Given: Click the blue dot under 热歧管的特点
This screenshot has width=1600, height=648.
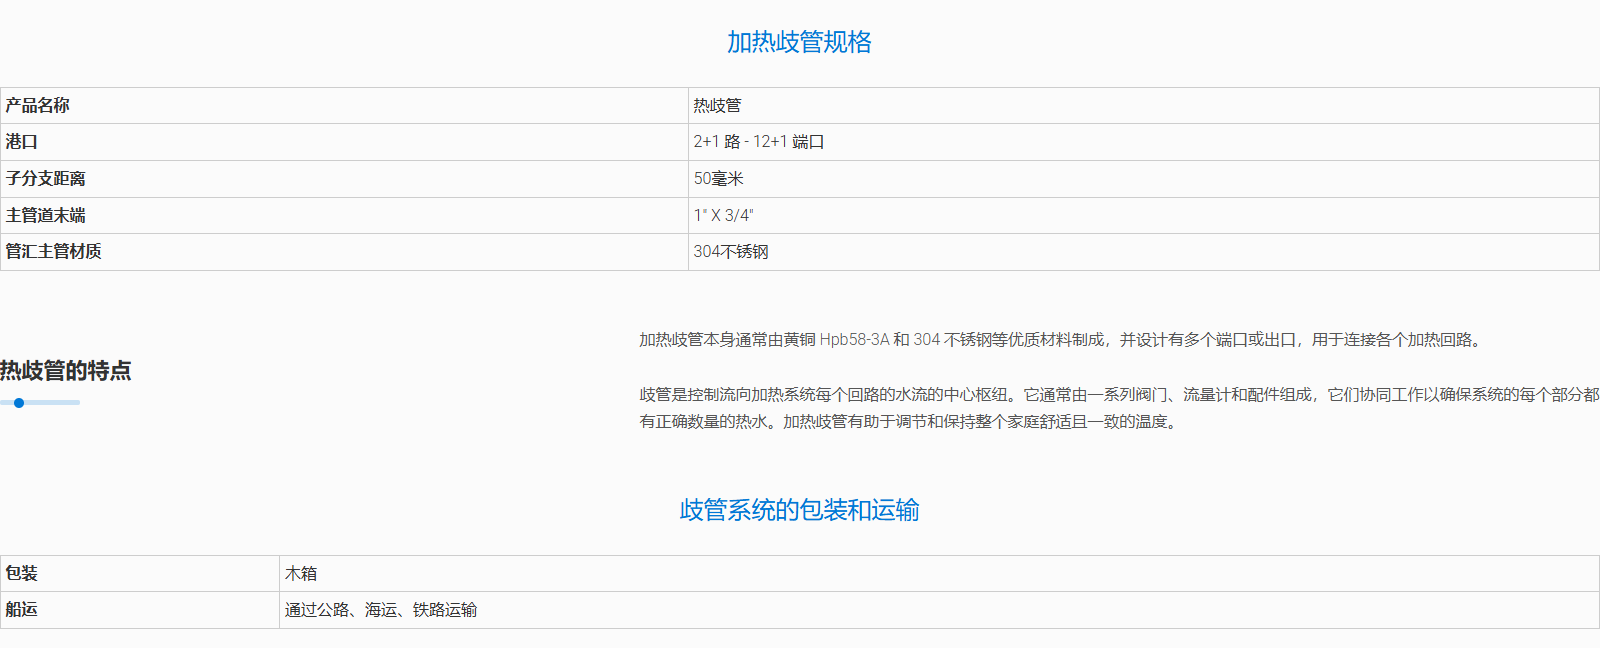Looking at the screenshot, I should [x=19, y=403].
